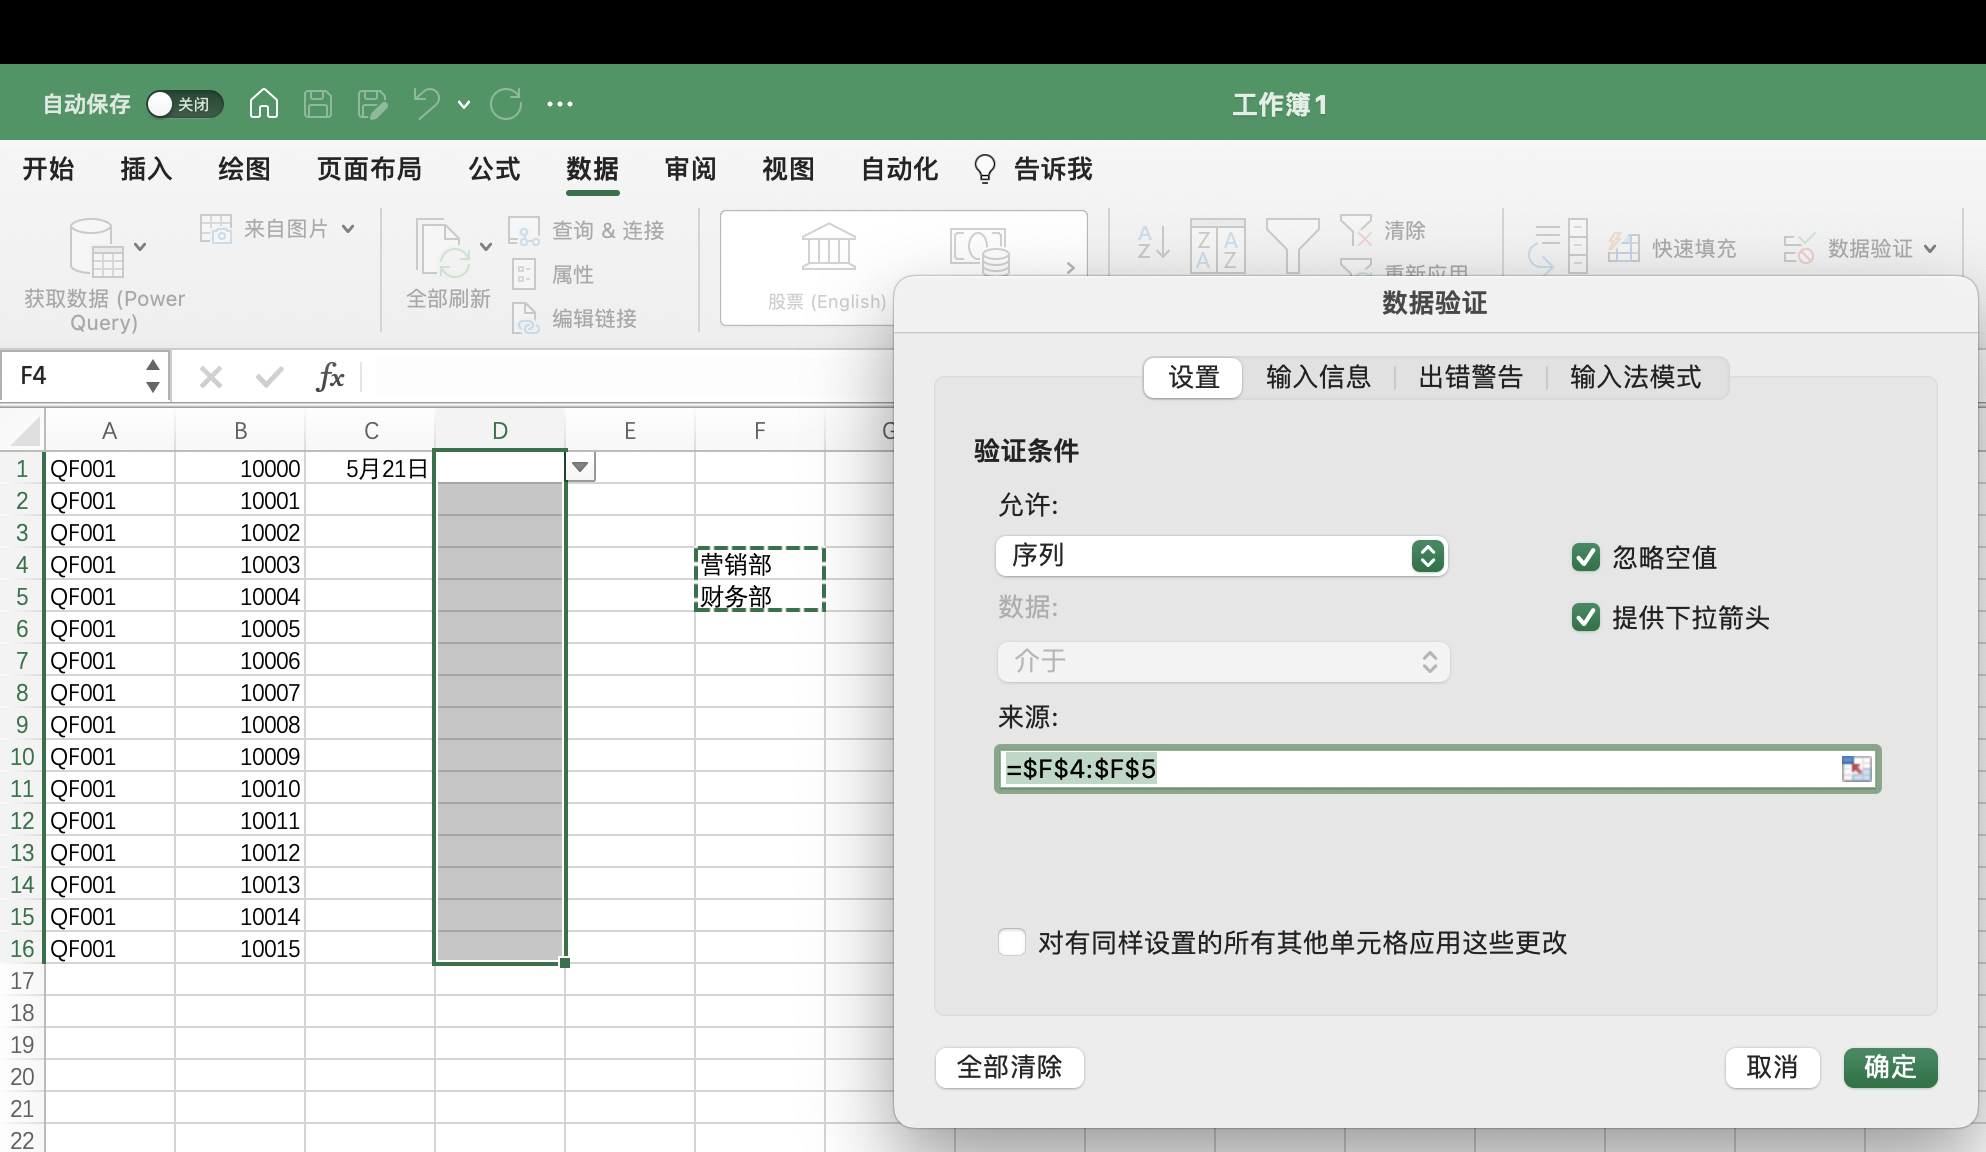Expand the 全部刷新 dropdown arrow
The width and height of the screenshot is (1986, 1152).
486,247
